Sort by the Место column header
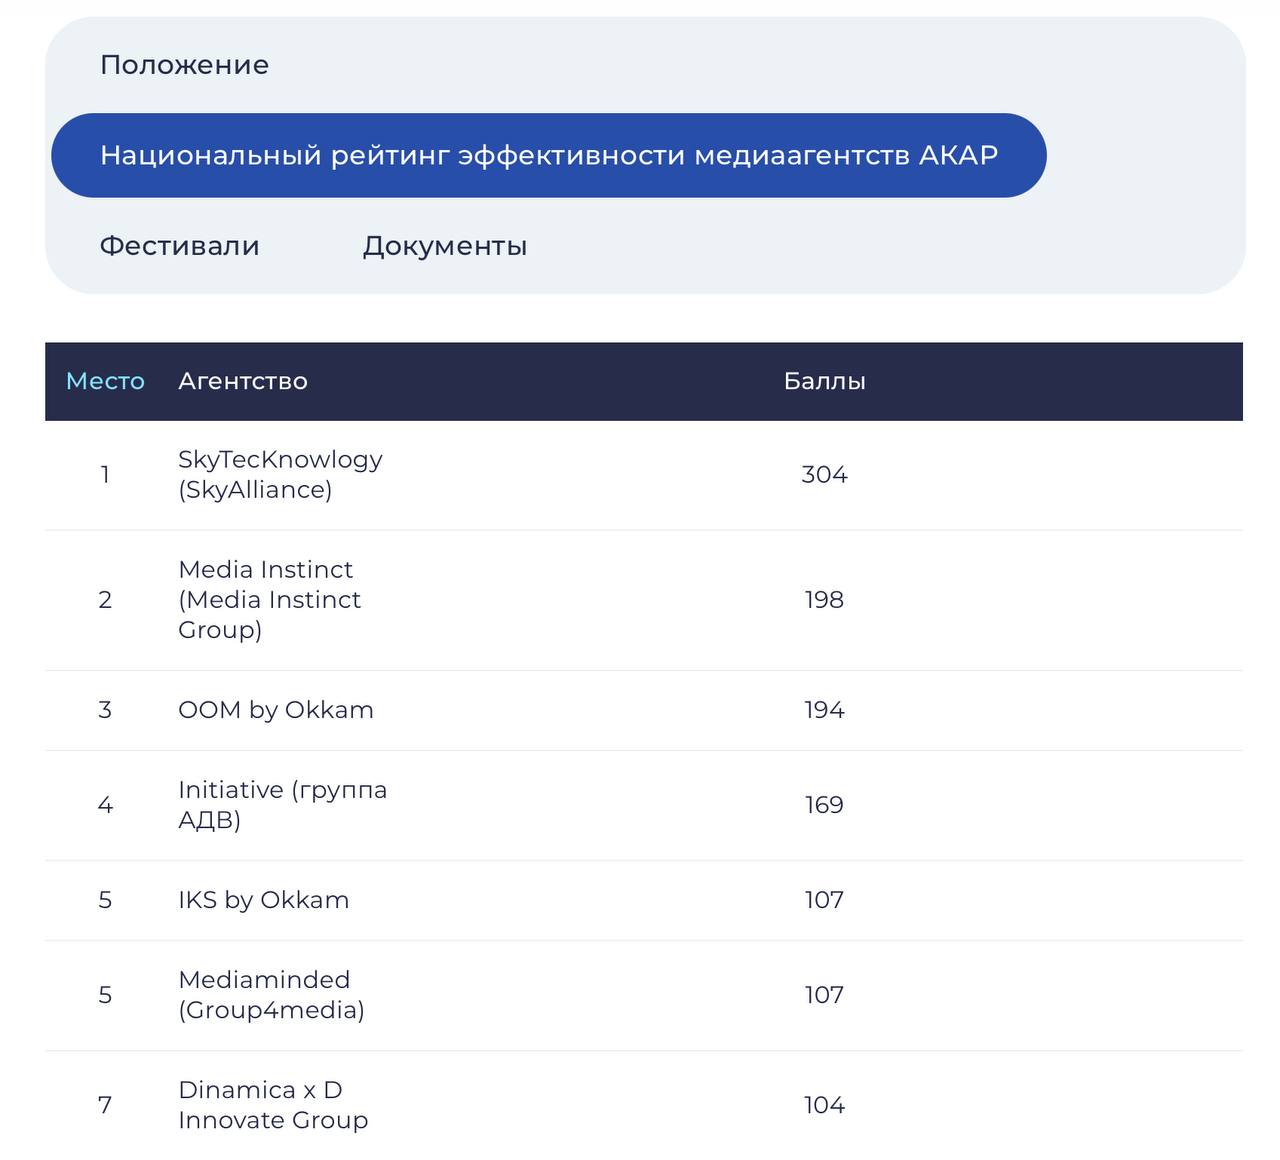This screenshot has height=1160, width=1280. 105,381
